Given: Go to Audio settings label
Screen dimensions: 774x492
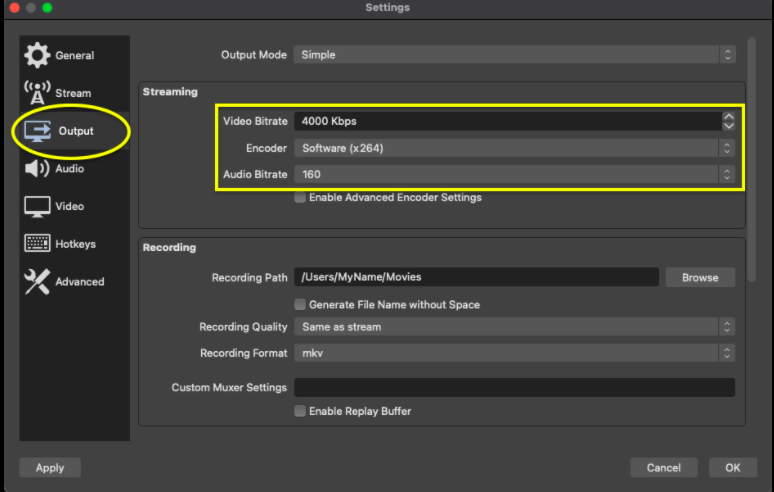Looking at the screenshot, I should 70,169.
